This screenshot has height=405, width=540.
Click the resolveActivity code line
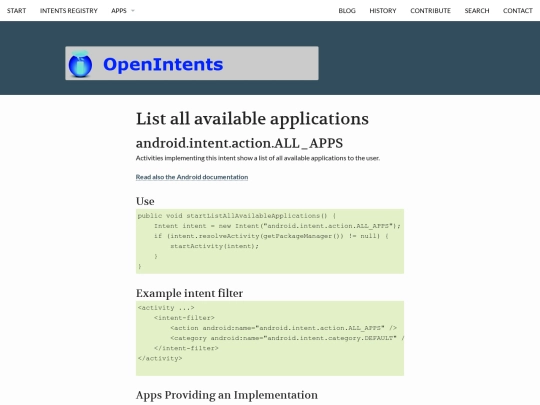point(271,236)
